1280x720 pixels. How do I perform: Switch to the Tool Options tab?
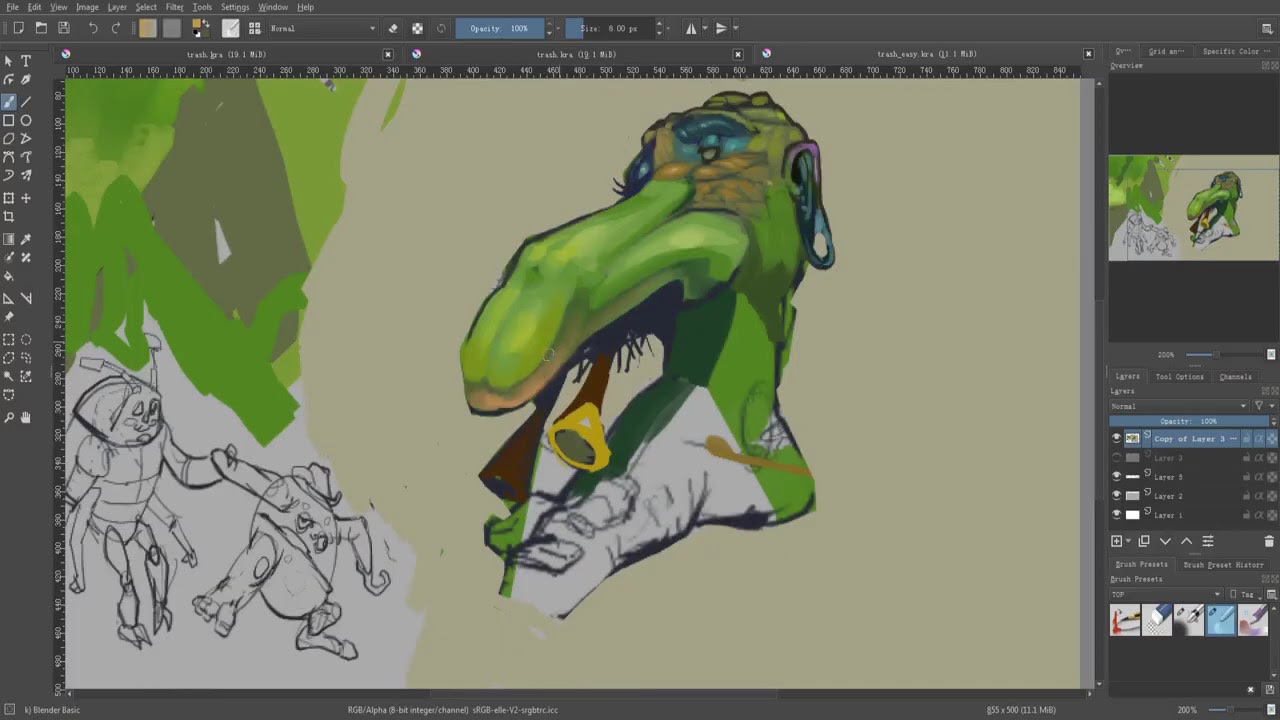(x=1179, y=377)
